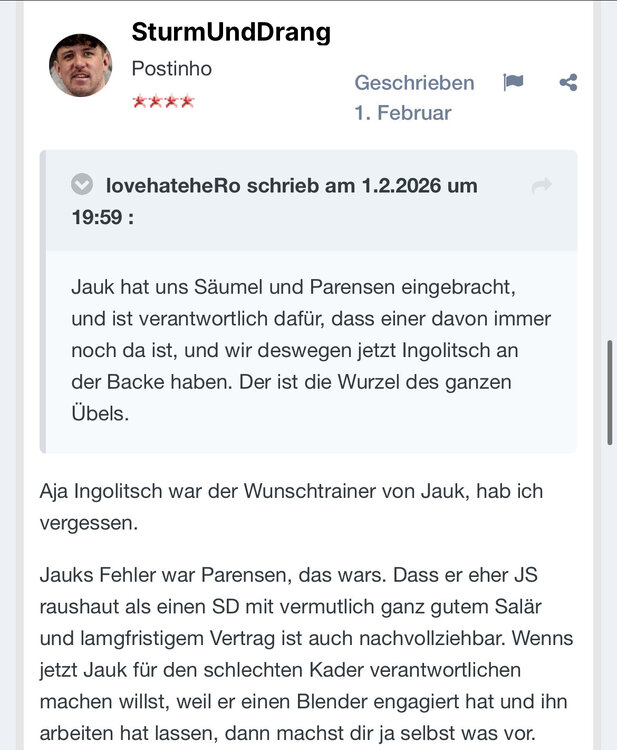The image size is (617, 750).
Task: Click 'lovehateheRo' name in the quote header
Action: (173, 186)
